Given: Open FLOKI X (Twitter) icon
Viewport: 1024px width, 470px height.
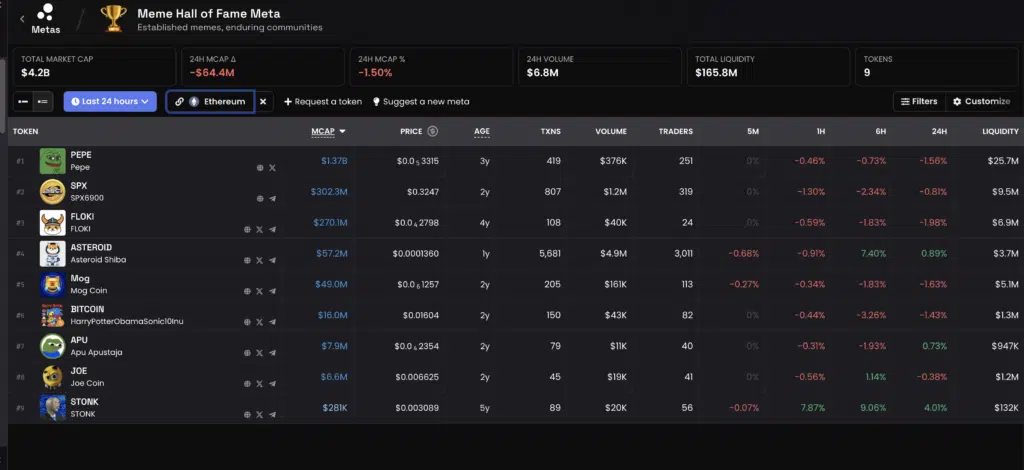Looking at the screenshot, I should point(259,229).
